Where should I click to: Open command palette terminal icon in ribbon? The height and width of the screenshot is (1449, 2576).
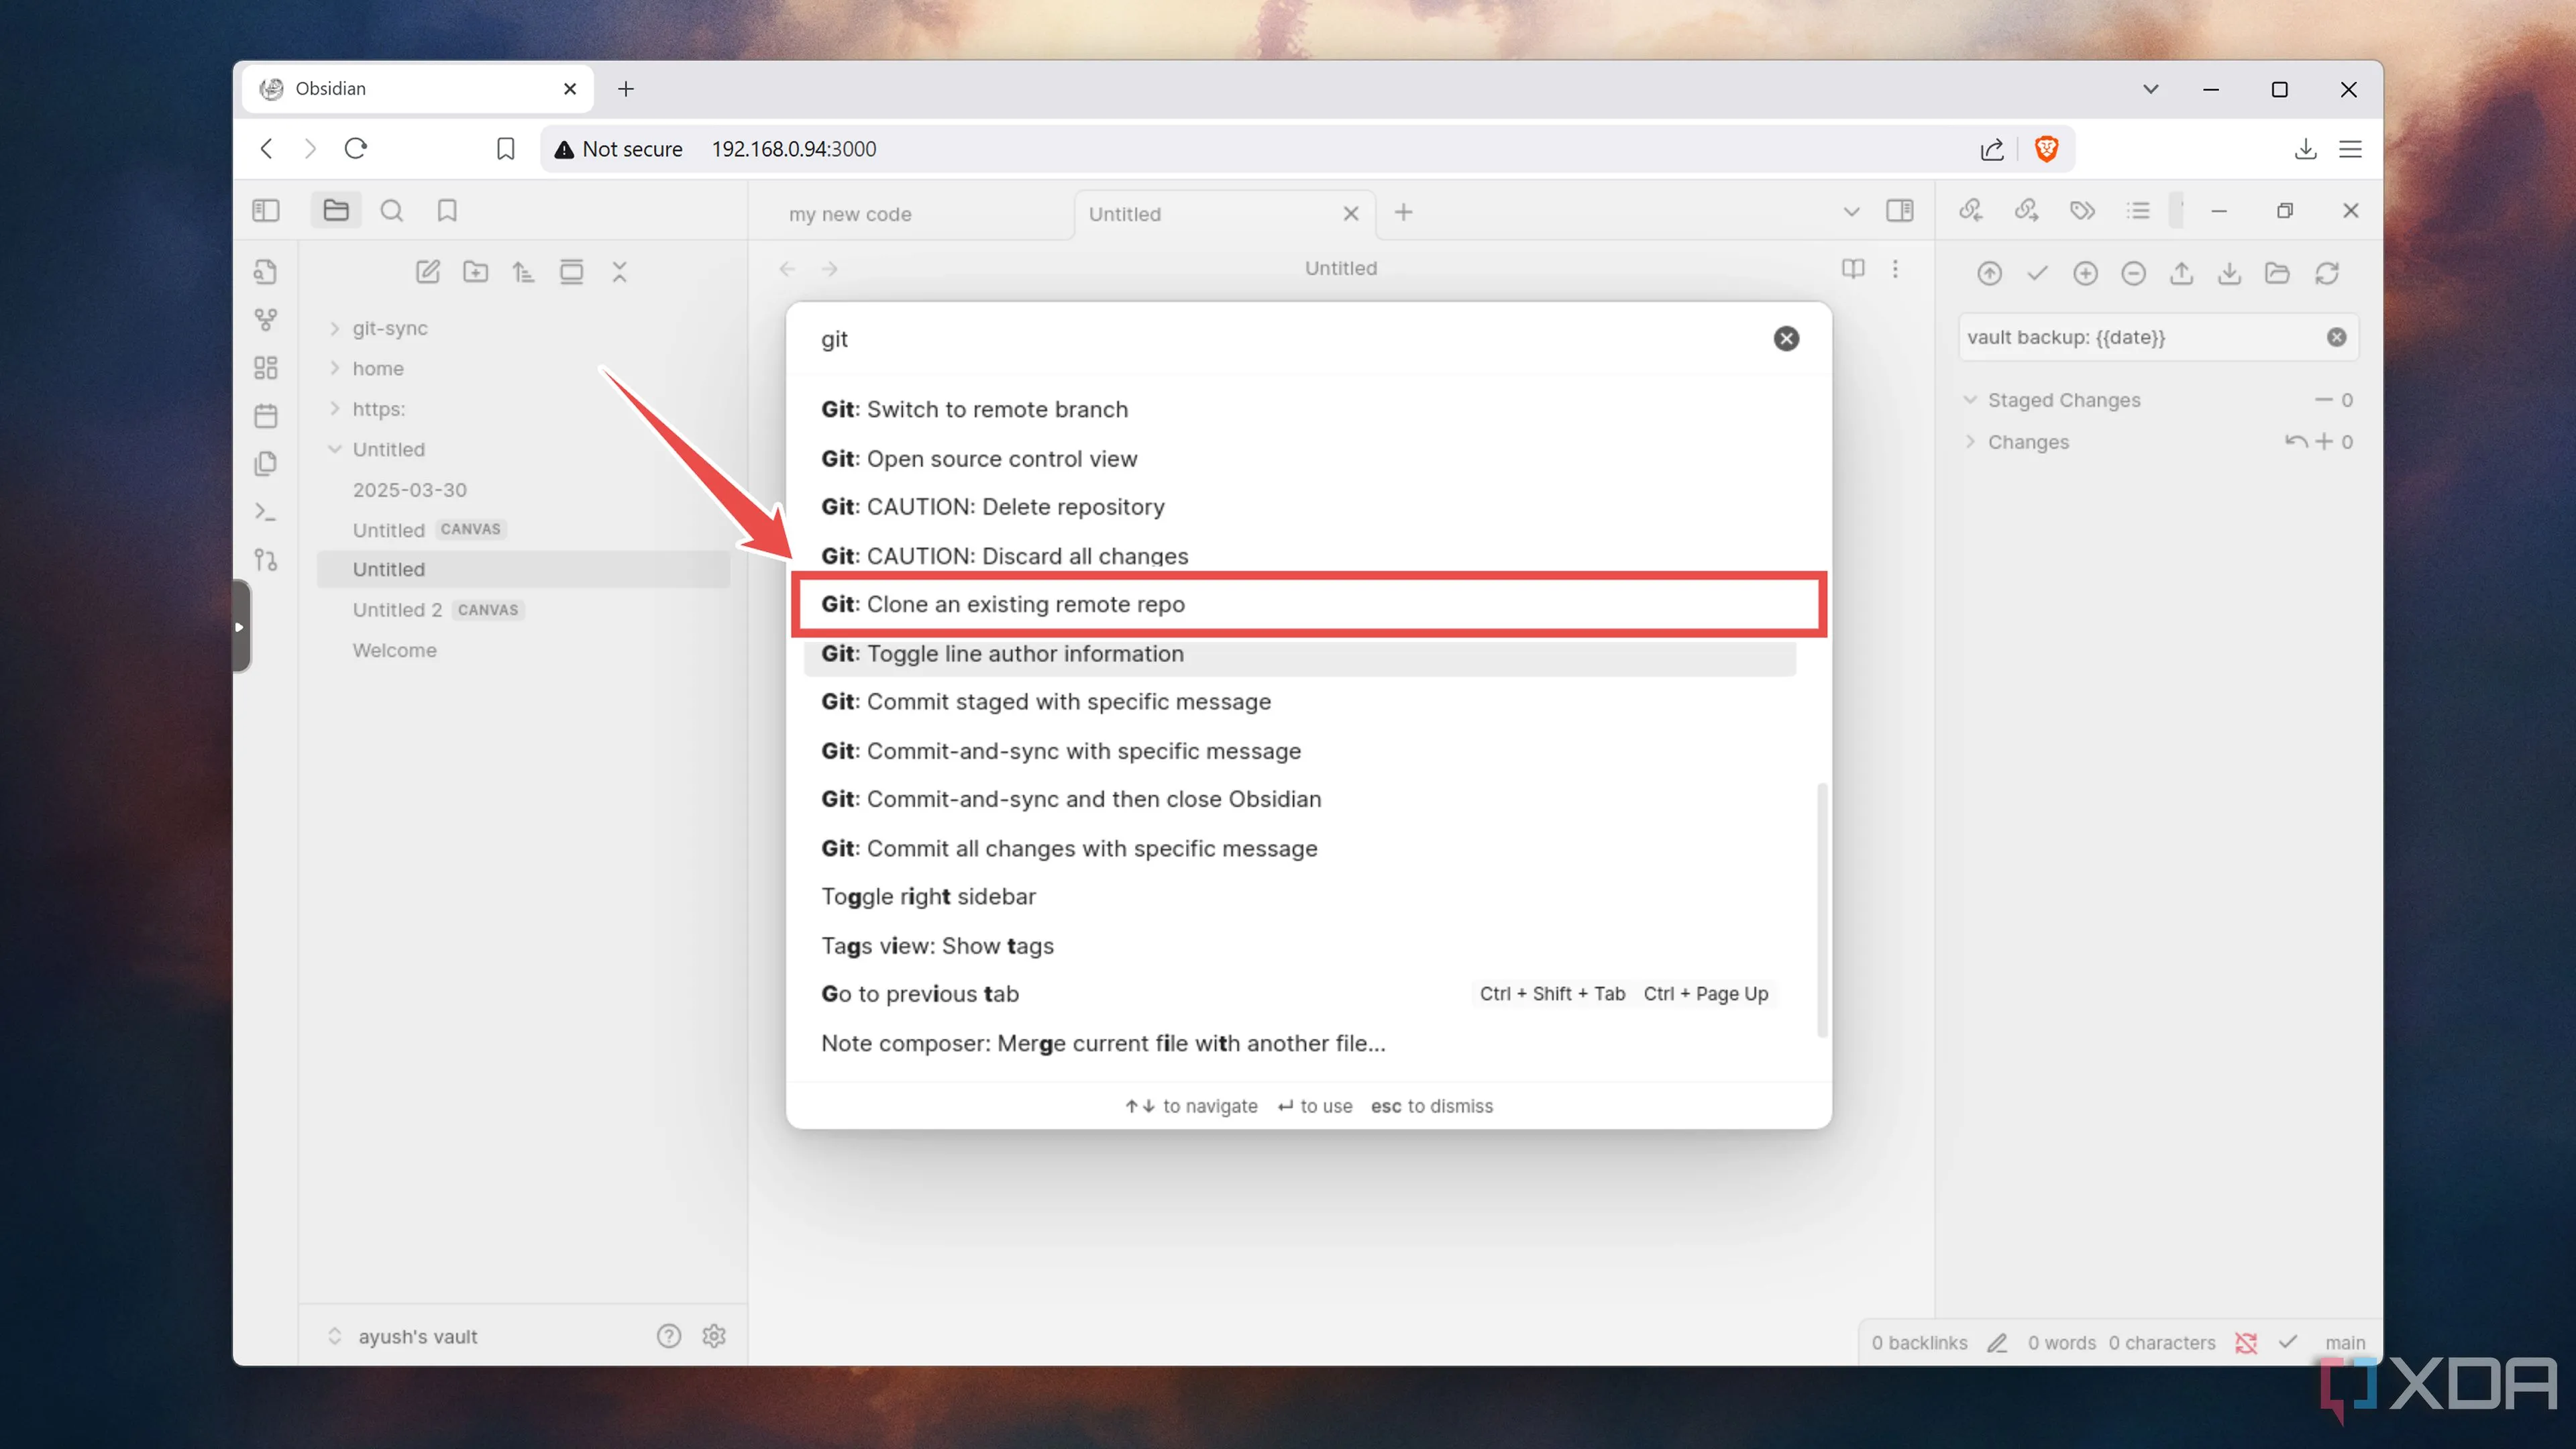point(265,512)
